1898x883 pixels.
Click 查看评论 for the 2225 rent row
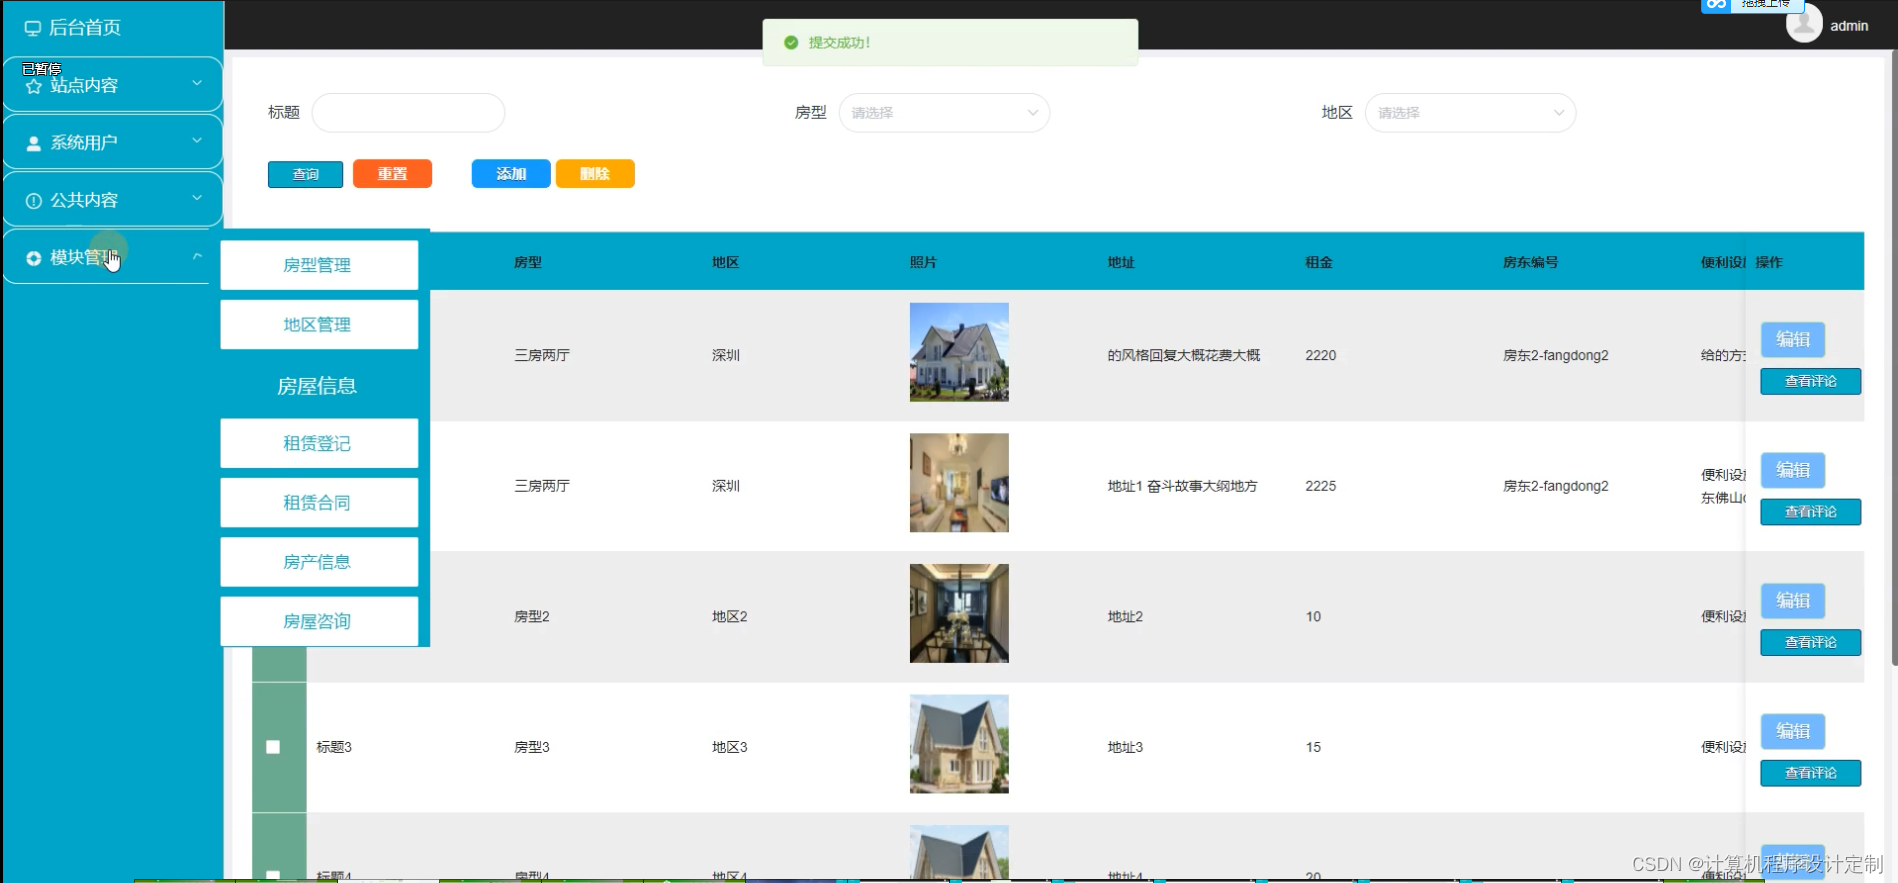pyautogui.click(x=1811, y=512)
